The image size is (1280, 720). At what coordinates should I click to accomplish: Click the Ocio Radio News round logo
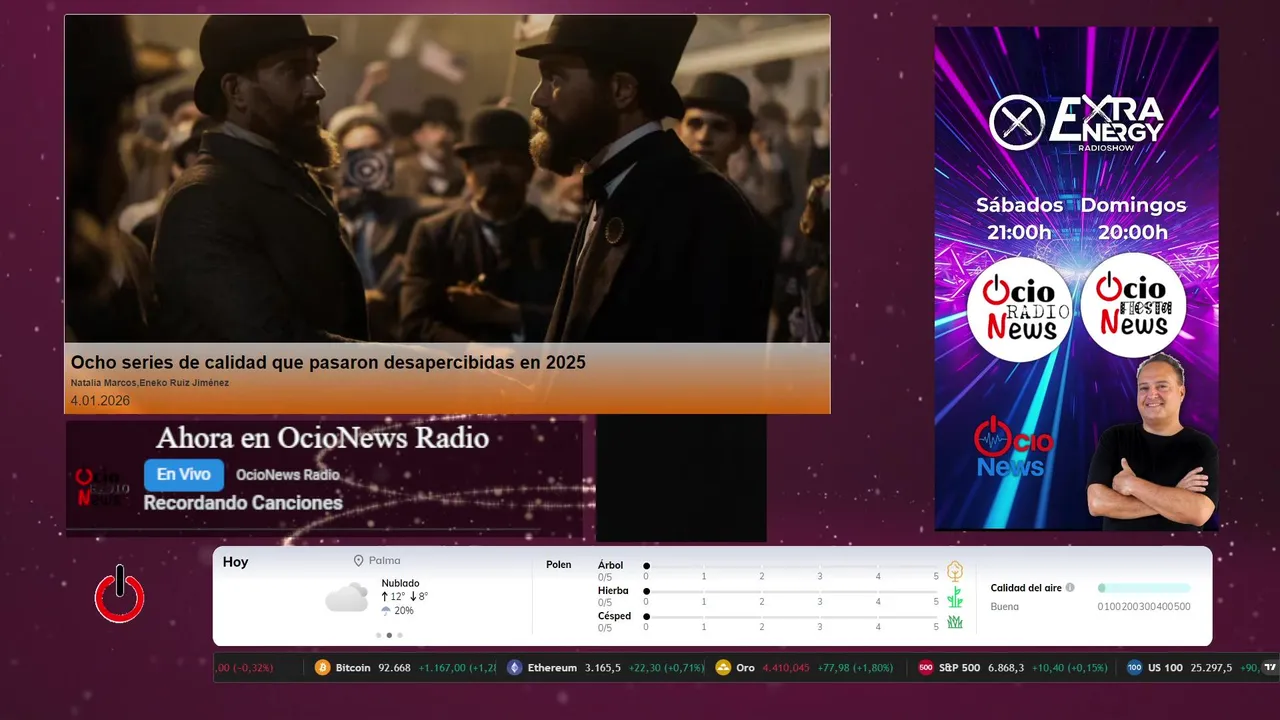pyautogui.click(x=1019, y=308)
